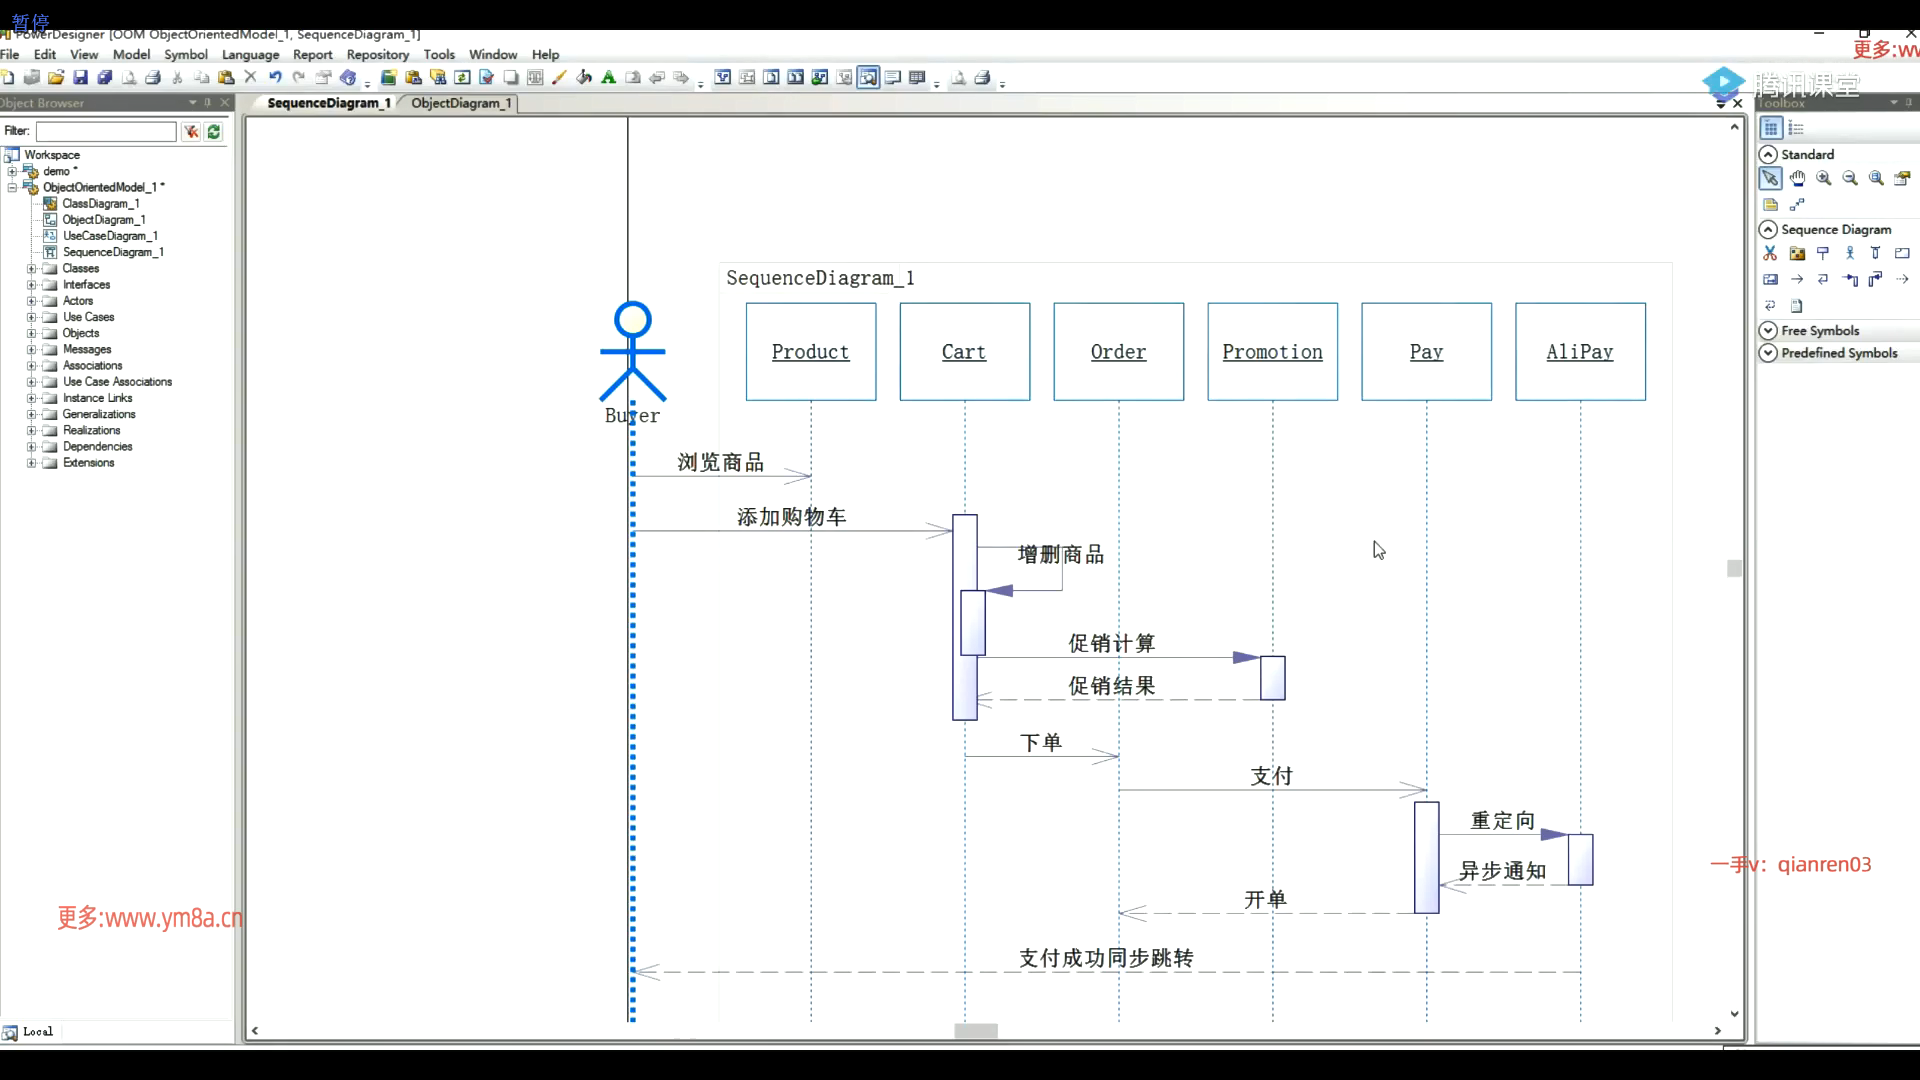Open the Repository menu
The image size is (1920, 1080).
[377, 55]
